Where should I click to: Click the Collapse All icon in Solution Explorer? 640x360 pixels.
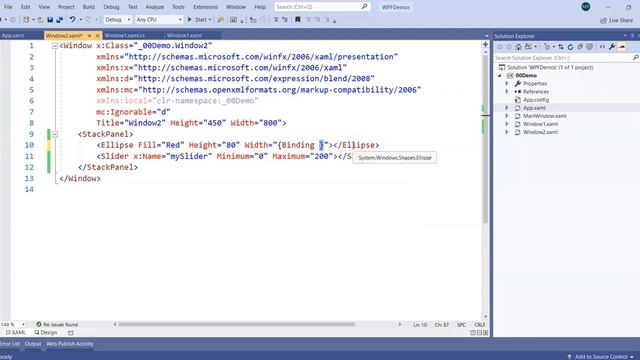[x=580, y=47]
